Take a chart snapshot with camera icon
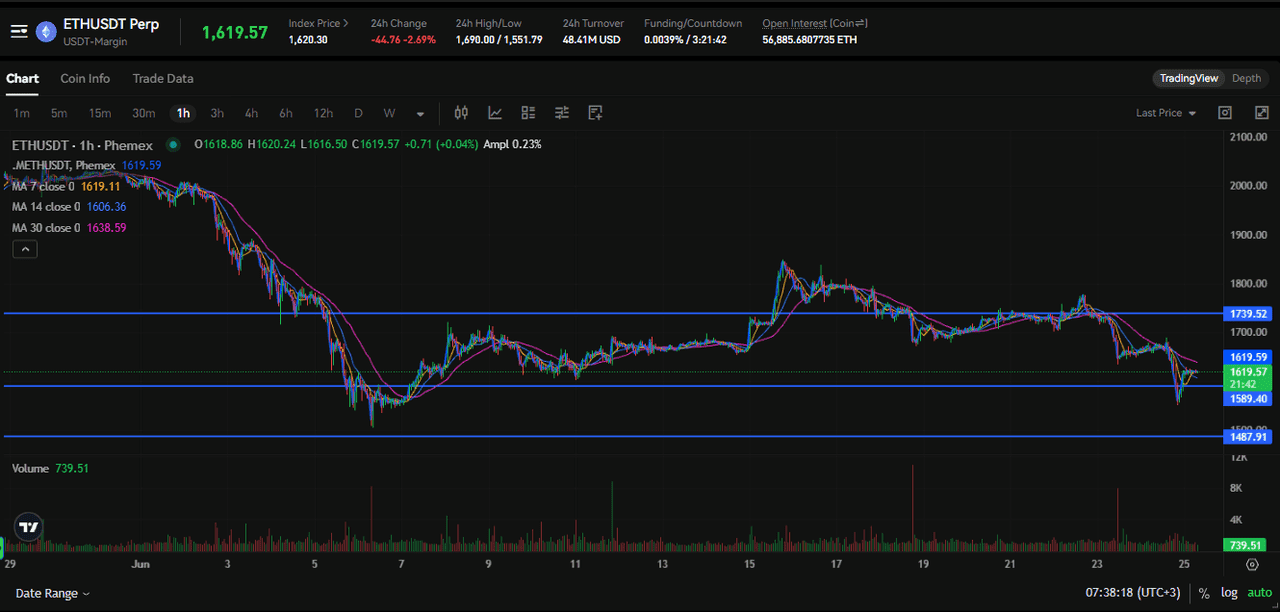This screenshot has height=612, width=1280. click(x=1225, y=113)
